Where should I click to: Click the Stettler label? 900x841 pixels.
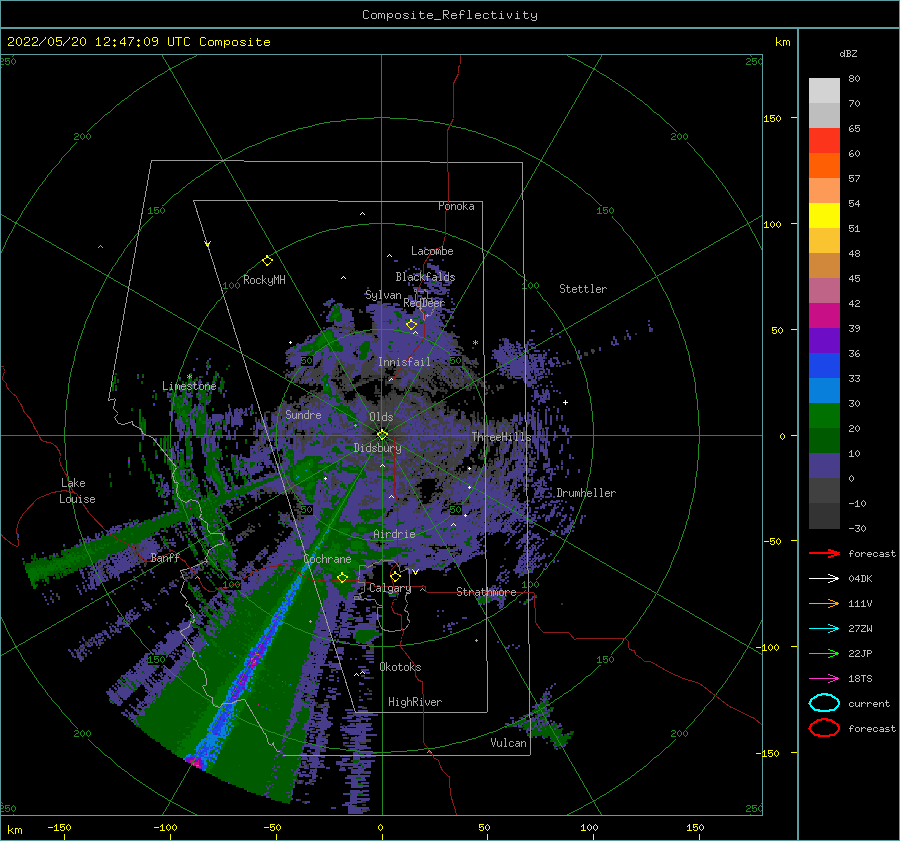(583, 289)
